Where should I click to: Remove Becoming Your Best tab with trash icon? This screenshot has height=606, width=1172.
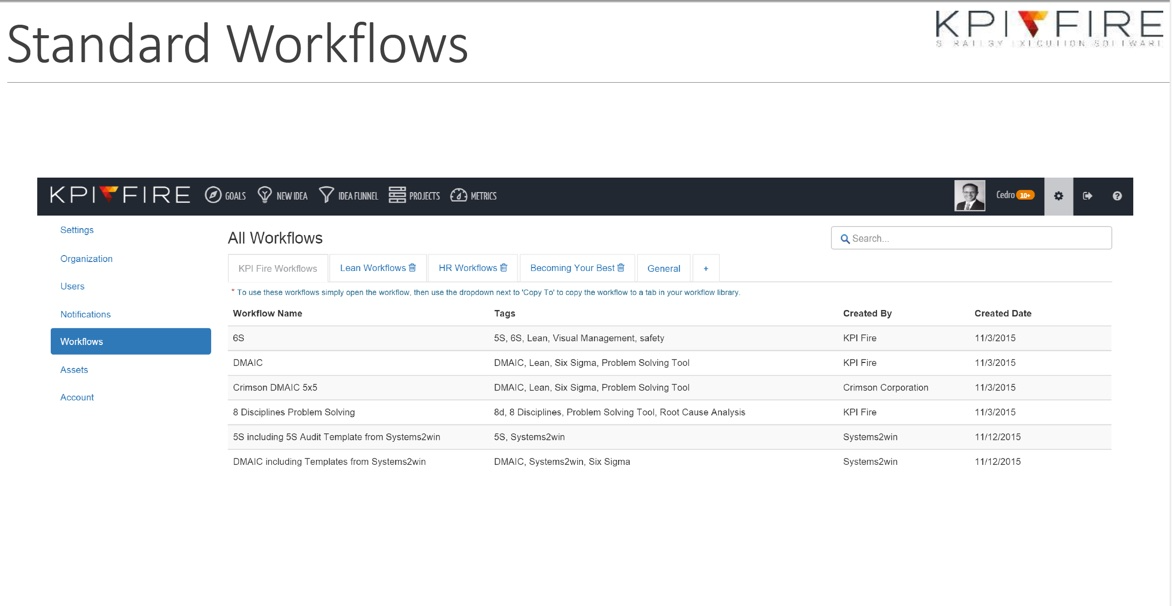point(621,268)
